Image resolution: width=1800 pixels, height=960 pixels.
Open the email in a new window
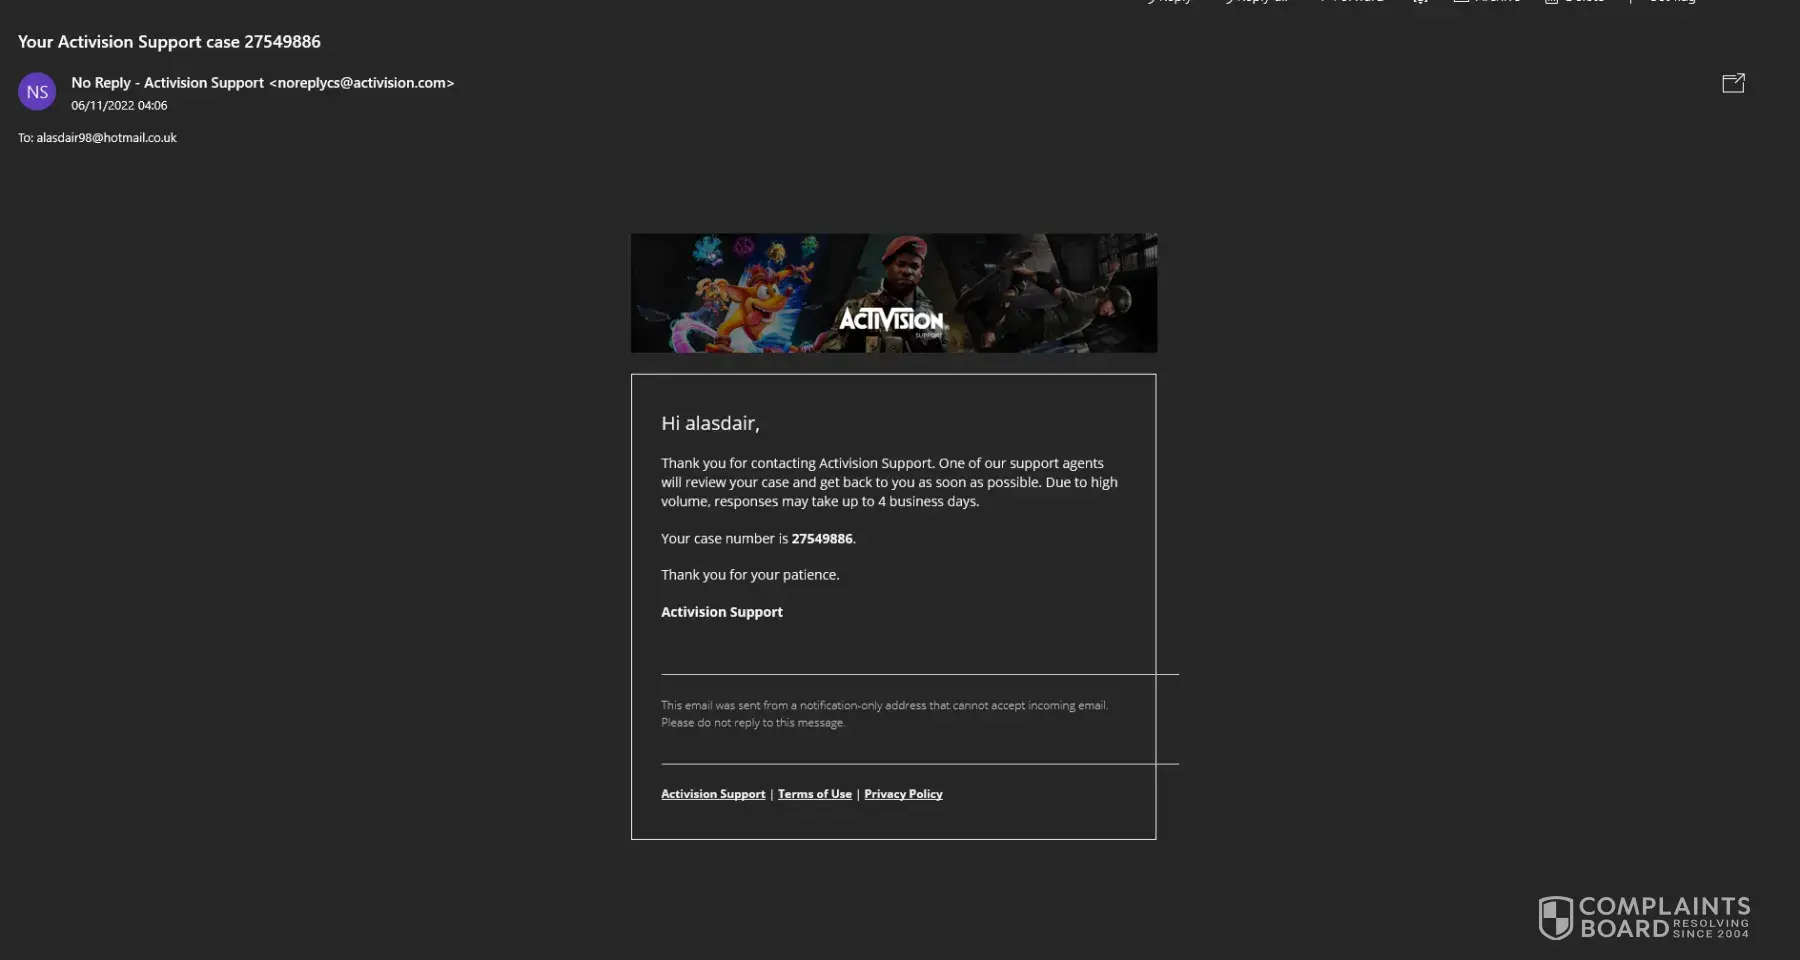tap(1733, 83)
